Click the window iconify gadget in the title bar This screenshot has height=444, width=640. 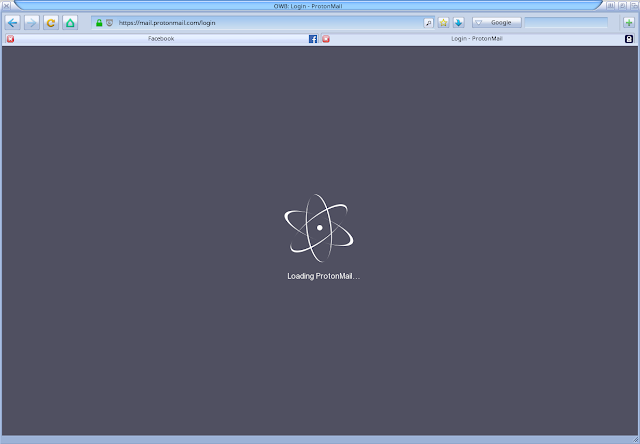pos(610,6)
